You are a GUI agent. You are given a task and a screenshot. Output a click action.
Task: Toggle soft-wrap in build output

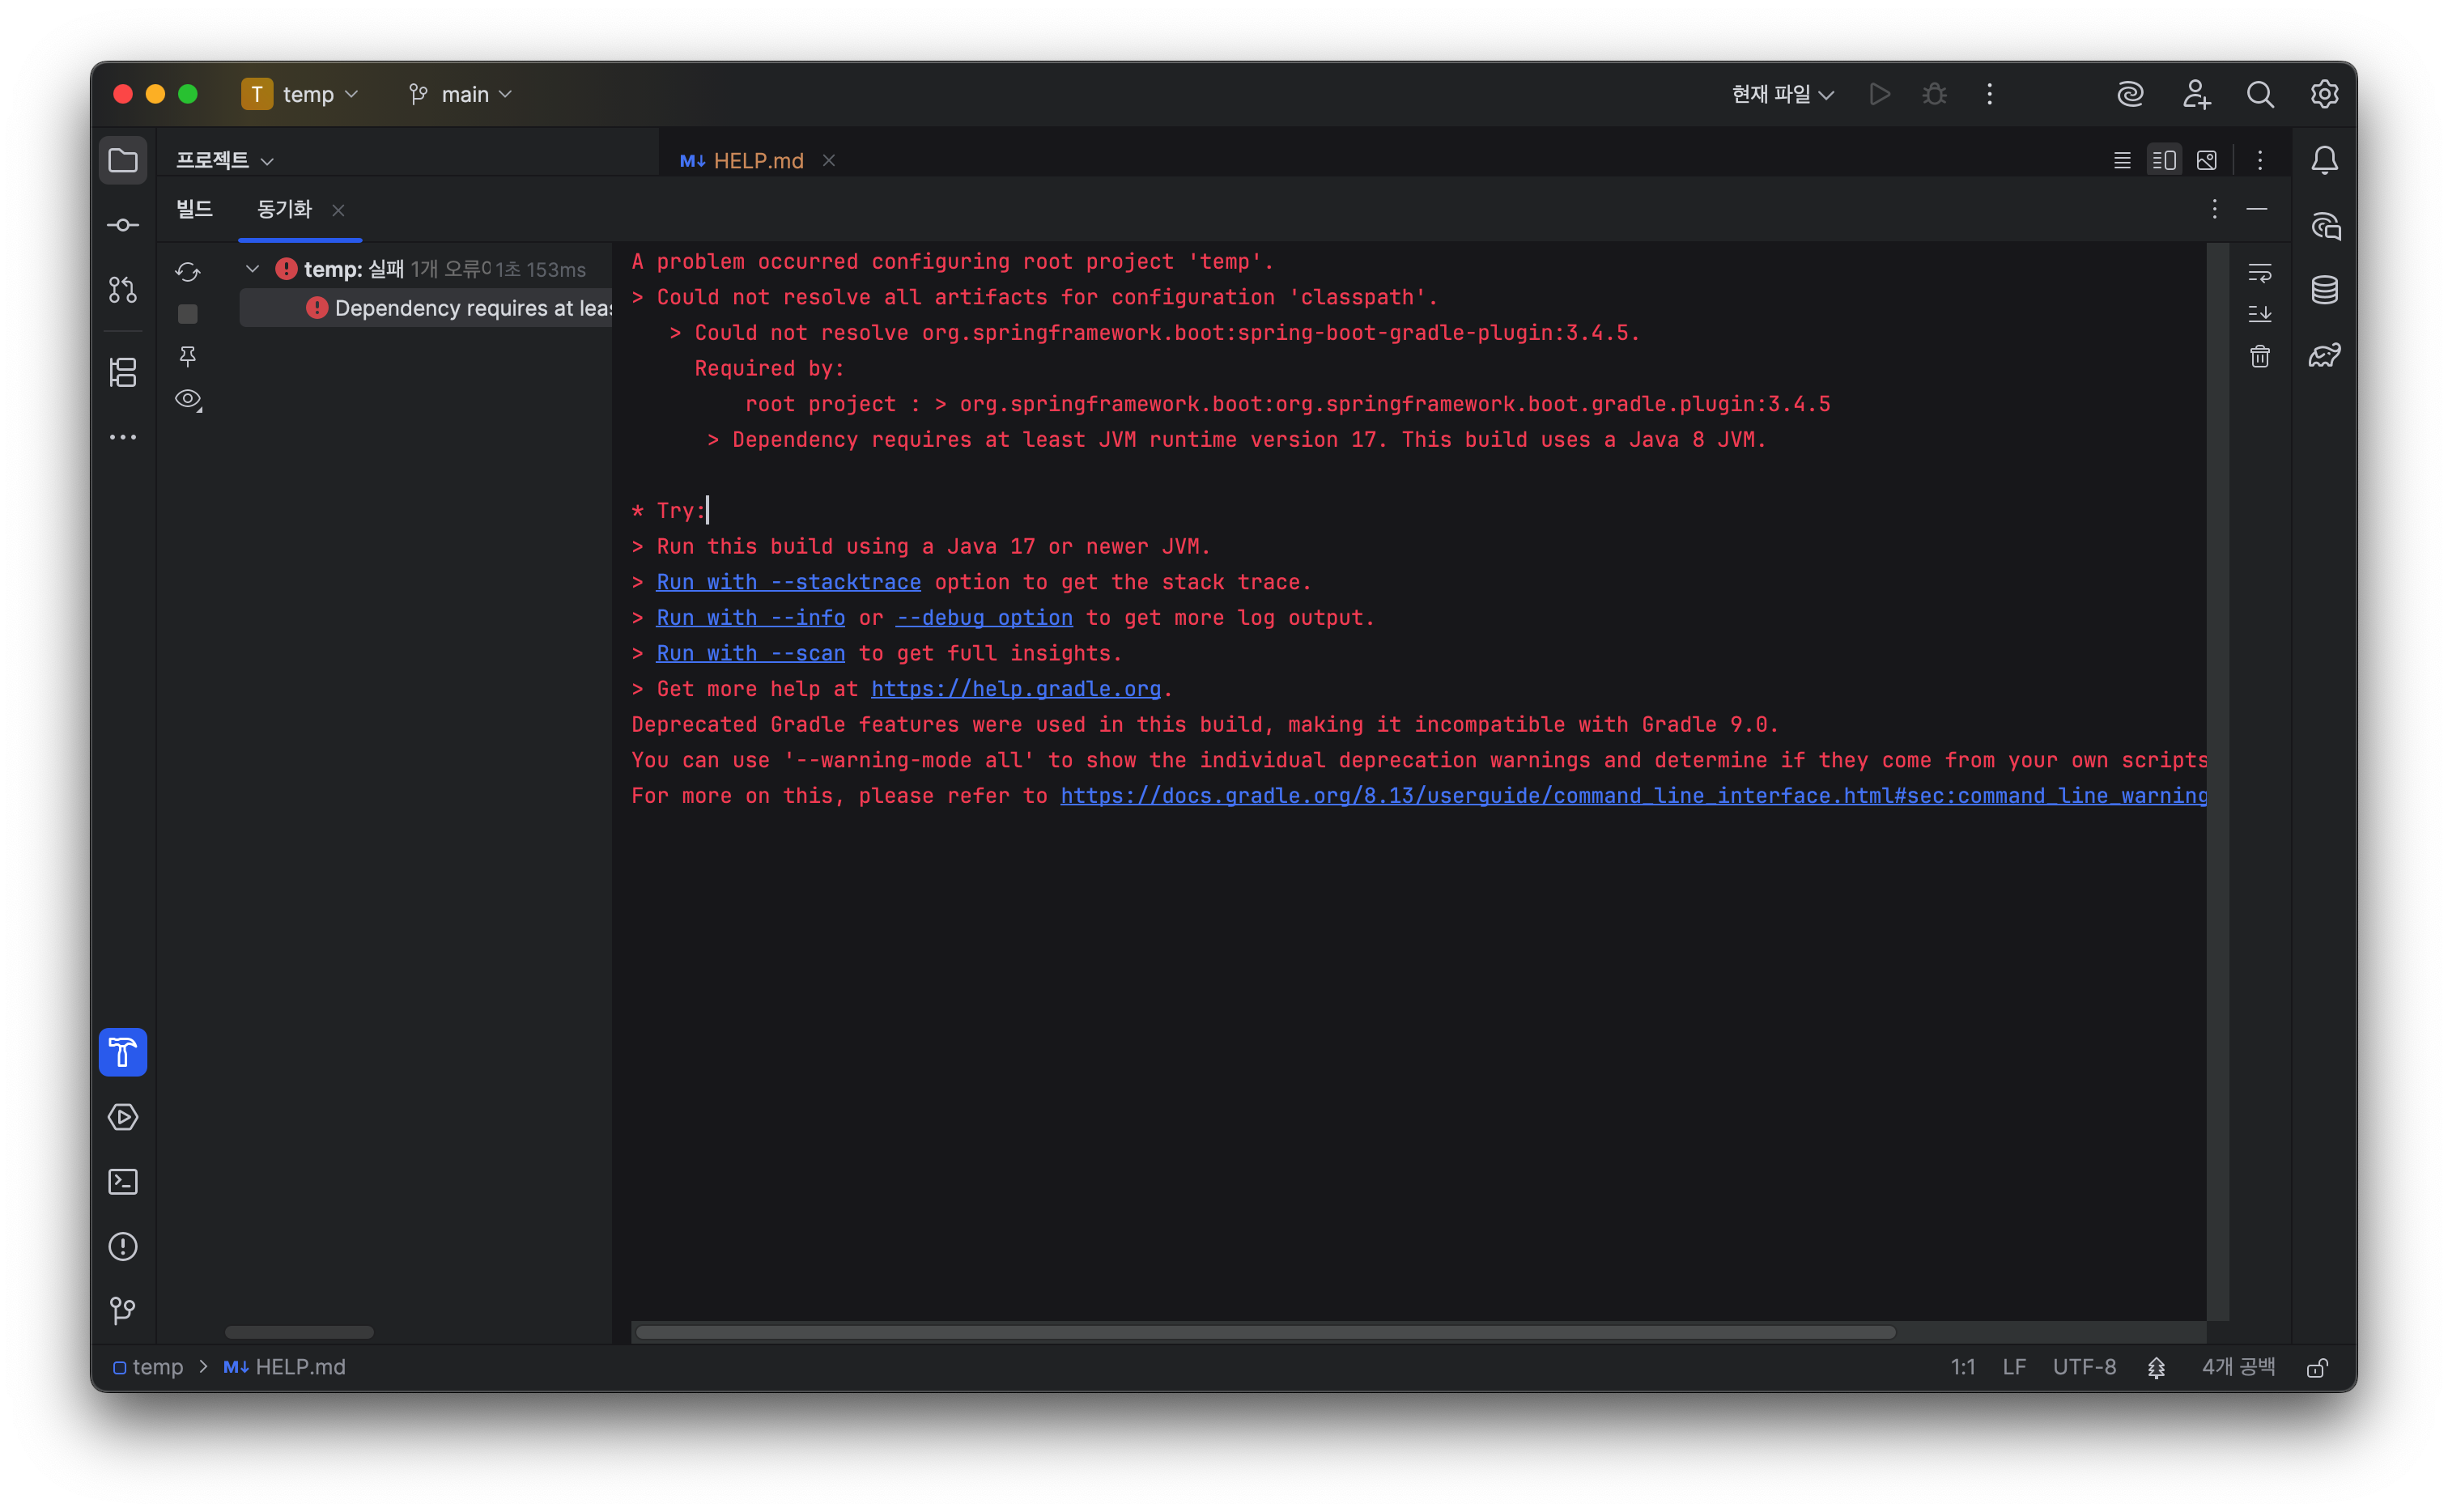click(2260, 272)
